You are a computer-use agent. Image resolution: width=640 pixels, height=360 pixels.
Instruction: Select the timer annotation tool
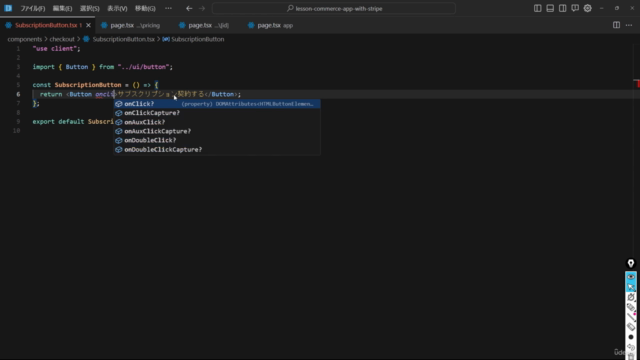pos(631,297)
